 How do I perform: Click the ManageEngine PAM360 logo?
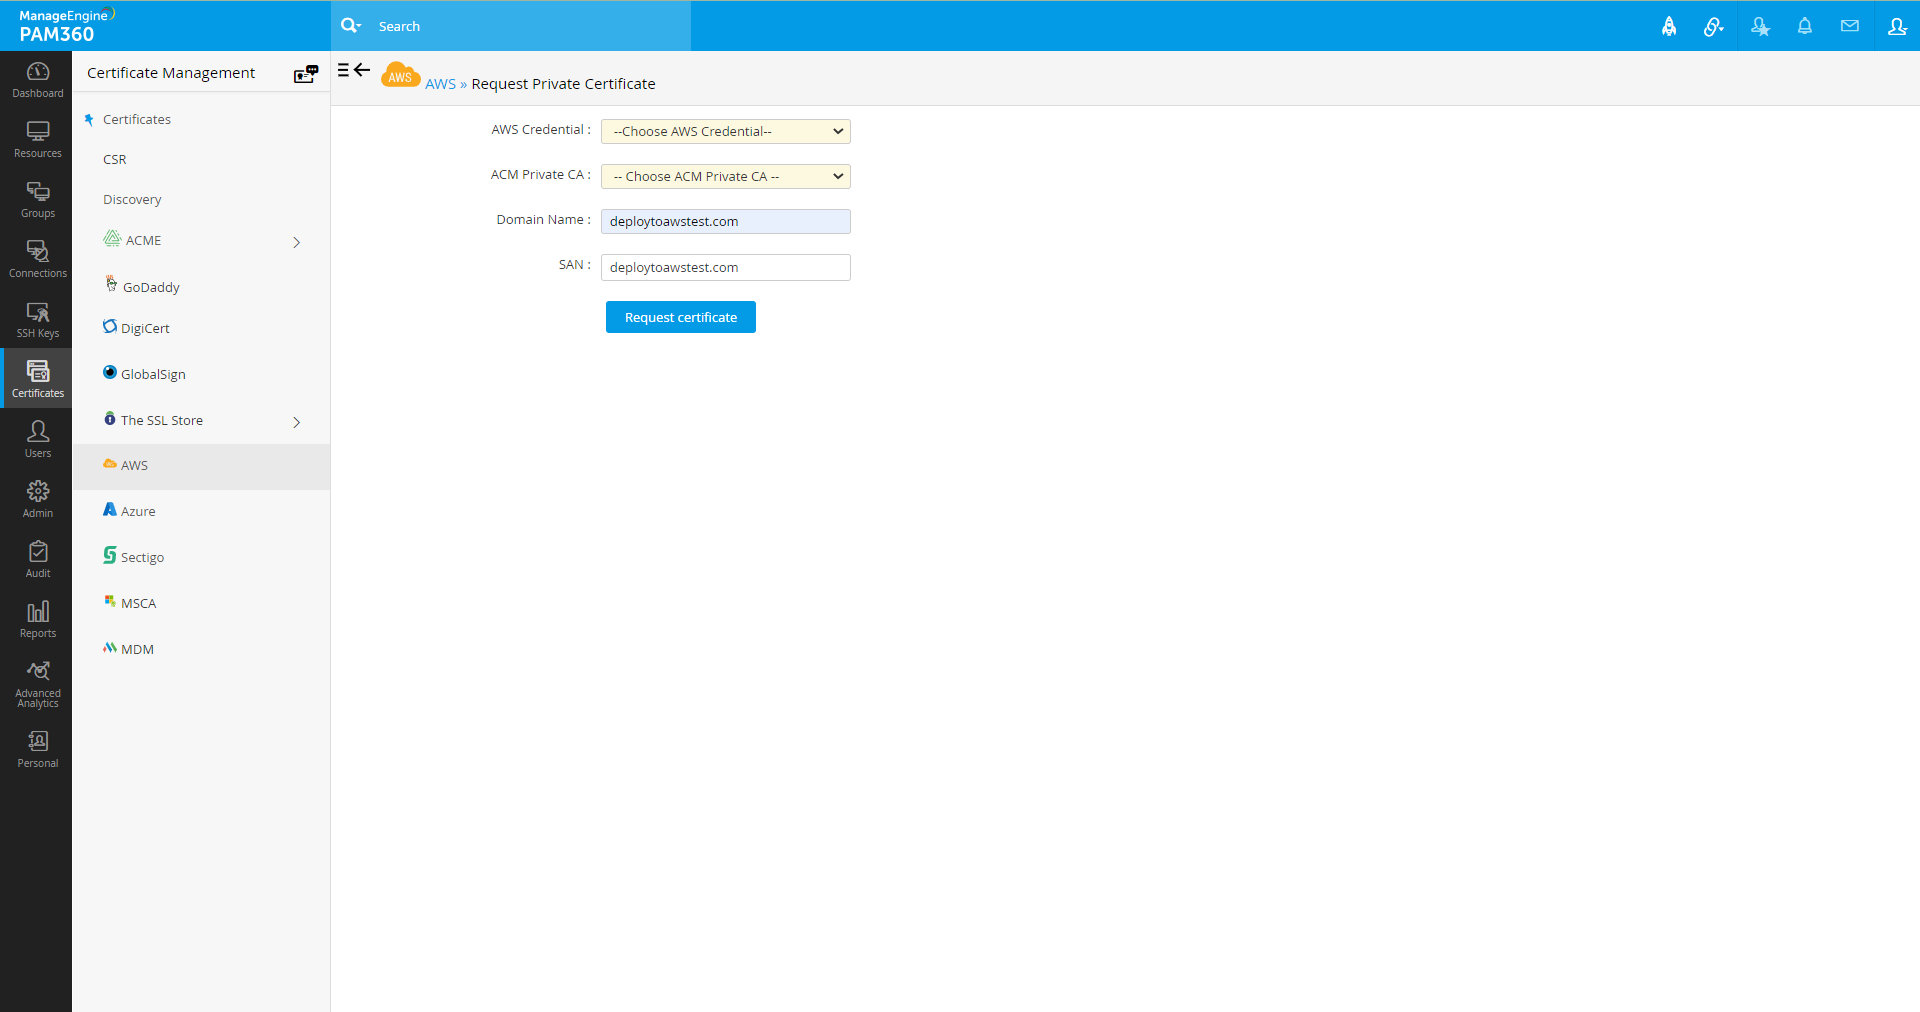pyautogui.click(x=66, y=25)
